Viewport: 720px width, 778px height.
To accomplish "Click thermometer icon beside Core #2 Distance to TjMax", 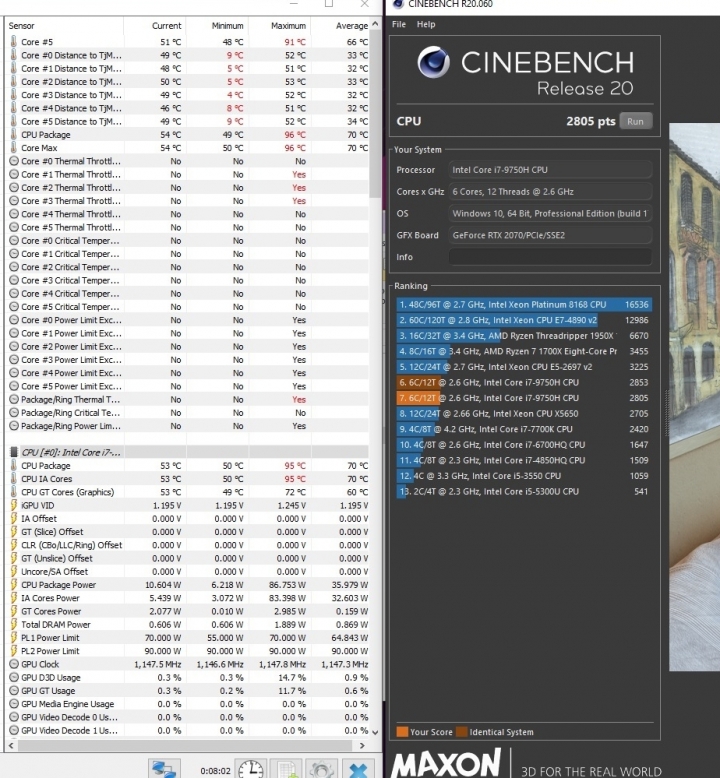I will [13, 81].
